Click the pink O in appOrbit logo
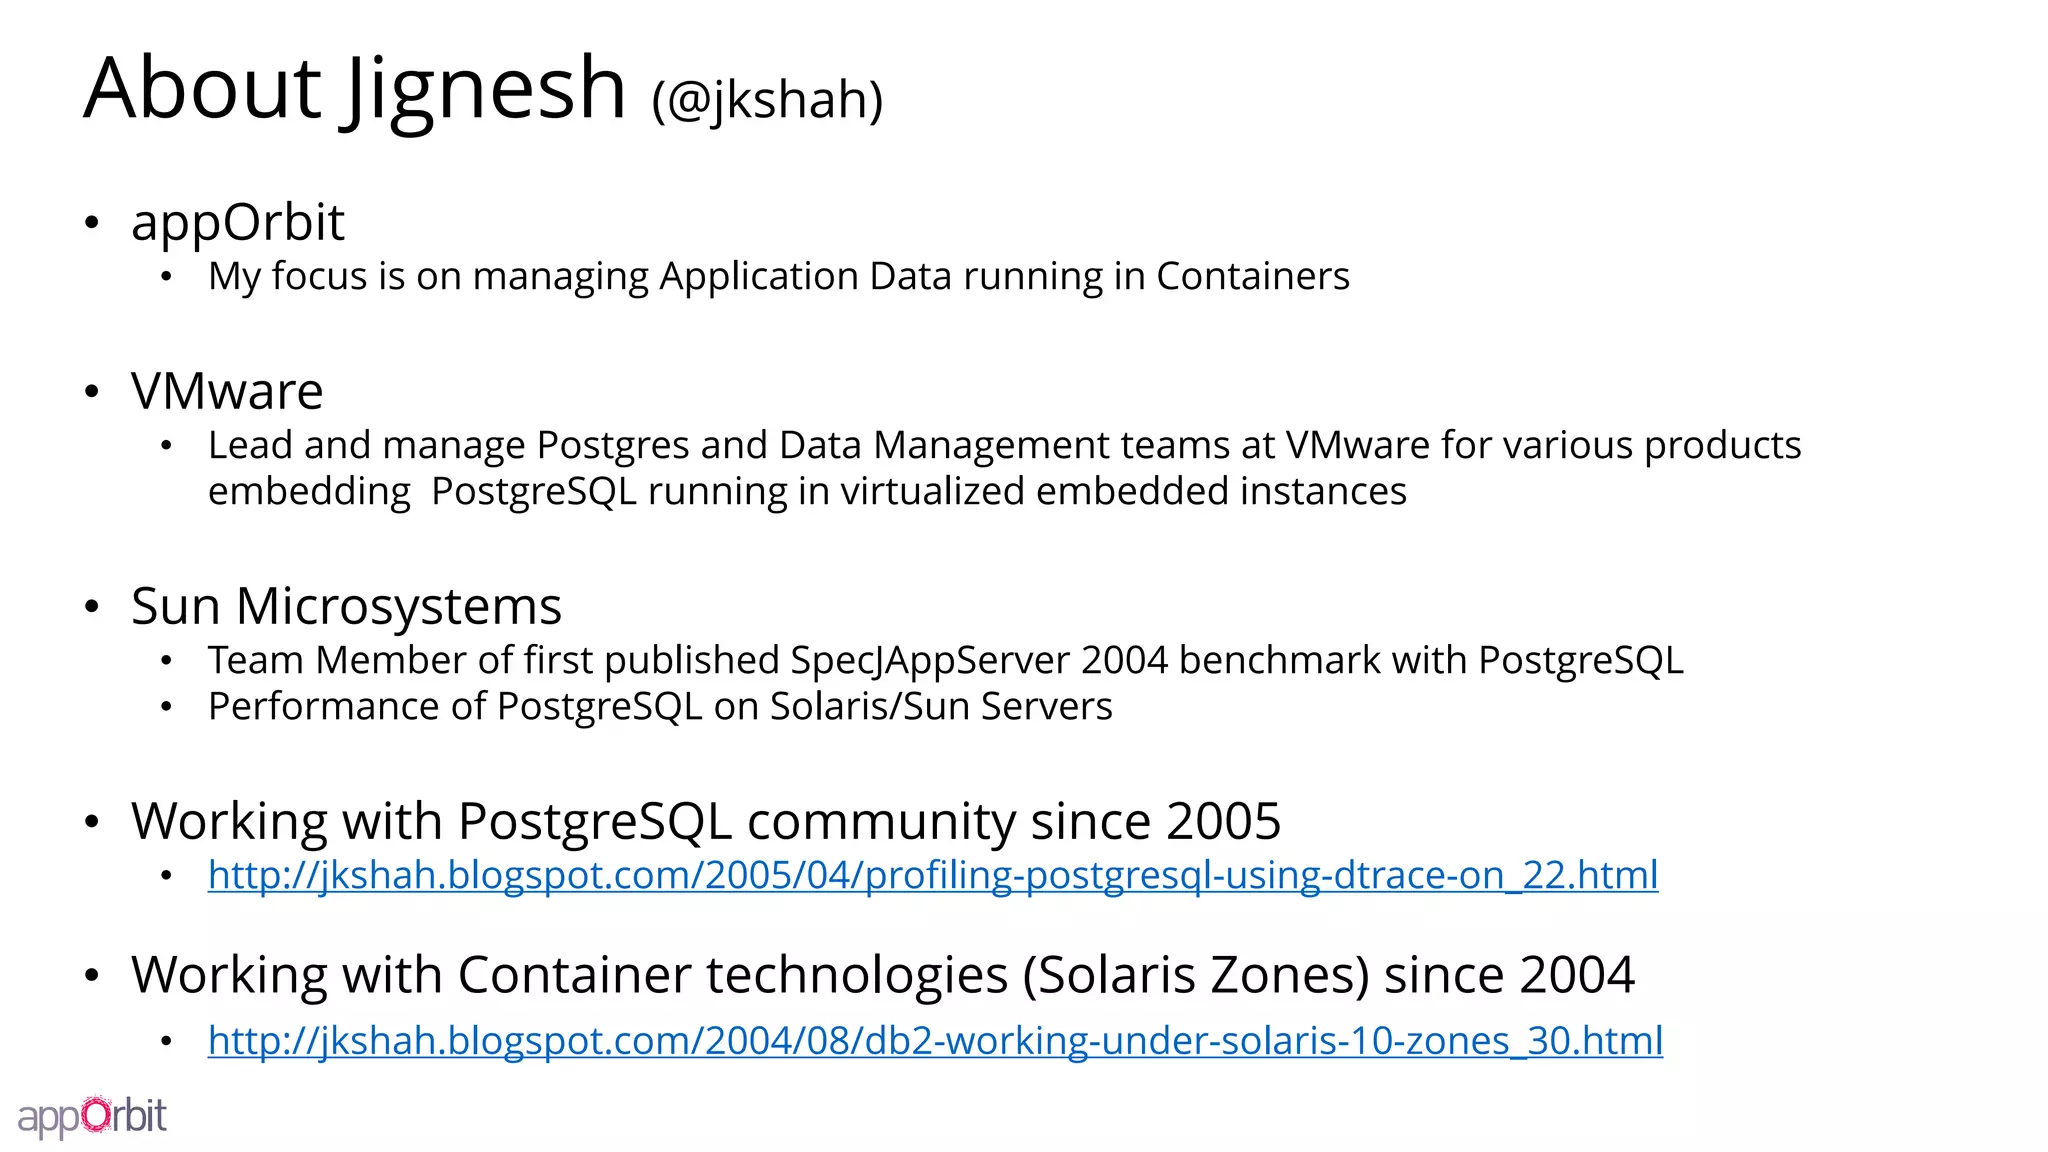 pyautogui.click(x=97, y=1115)
